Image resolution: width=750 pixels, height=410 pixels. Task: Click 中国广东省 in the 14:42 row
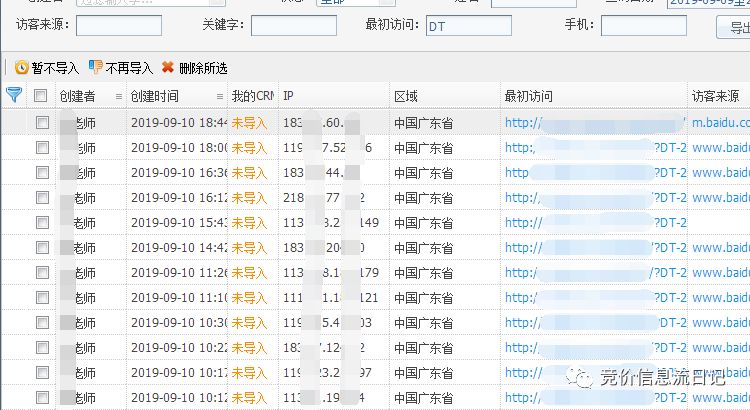[423, 248]
